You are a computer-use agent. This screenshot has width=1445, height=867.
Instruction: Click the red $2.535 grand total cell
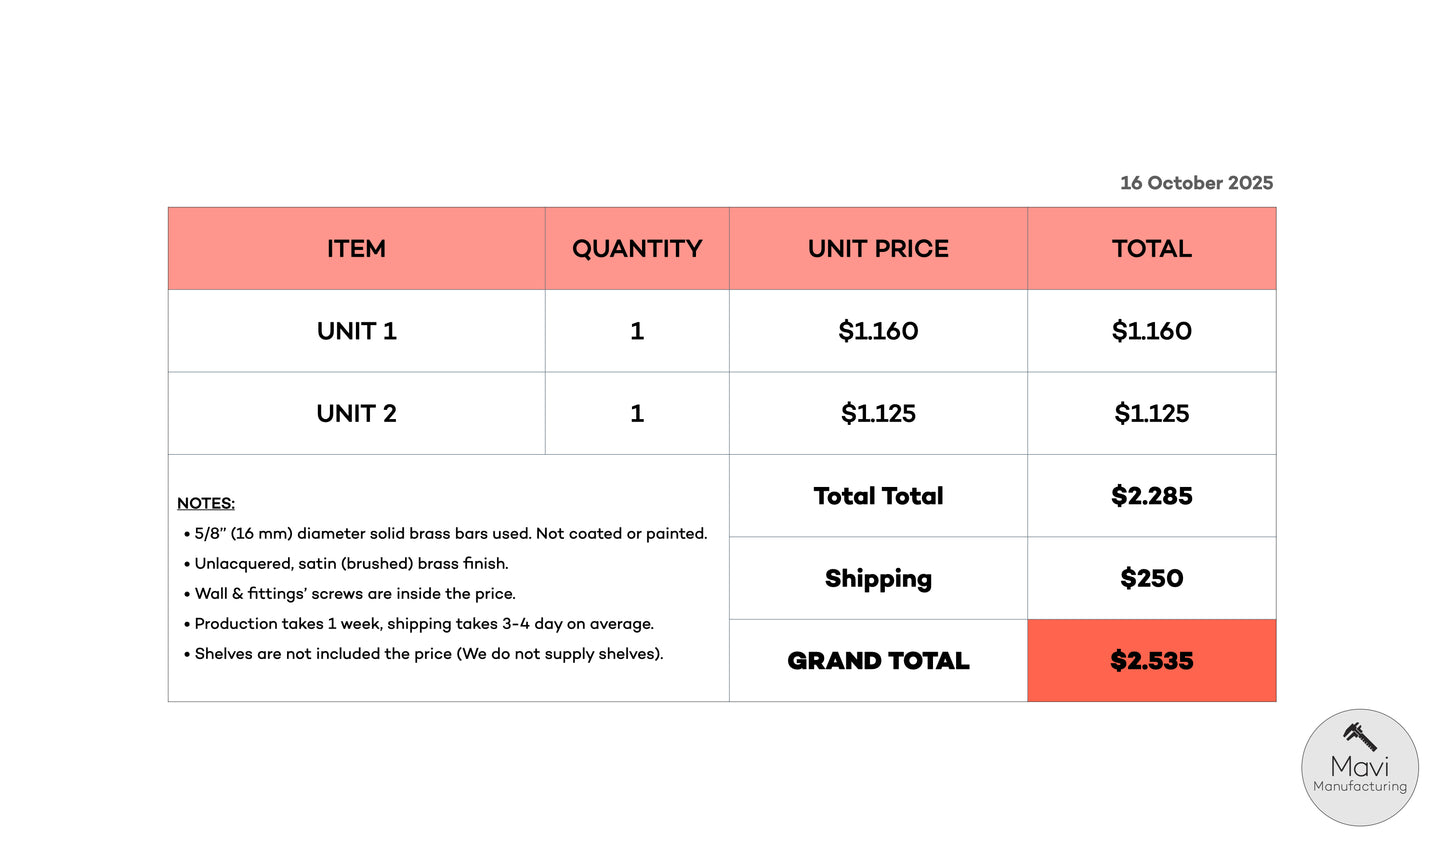coord(1151,661)
